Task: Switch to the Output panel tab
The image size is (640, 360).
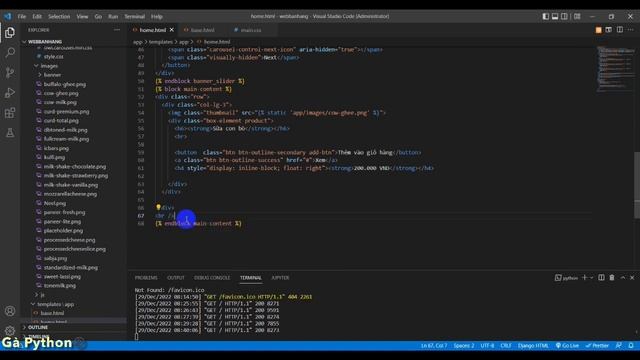Action: (x=176, y=278)
